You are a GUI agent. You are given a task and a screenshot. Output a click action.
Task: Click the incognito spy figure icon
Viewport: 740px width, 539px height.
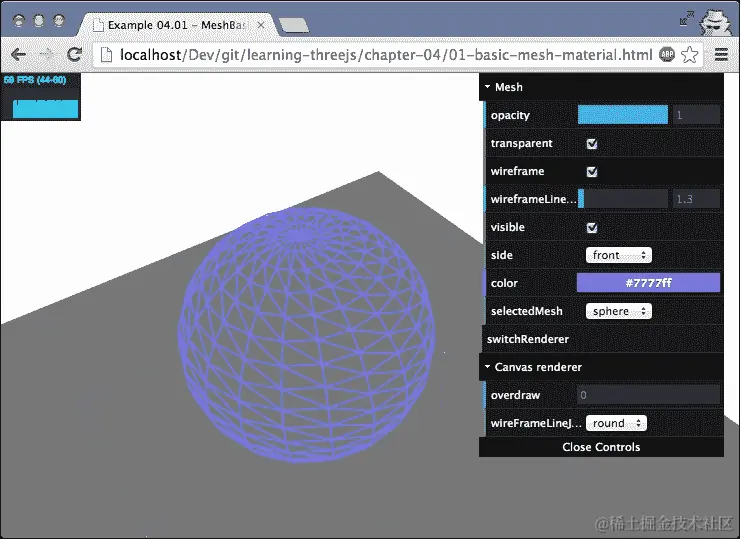(716, 22)
